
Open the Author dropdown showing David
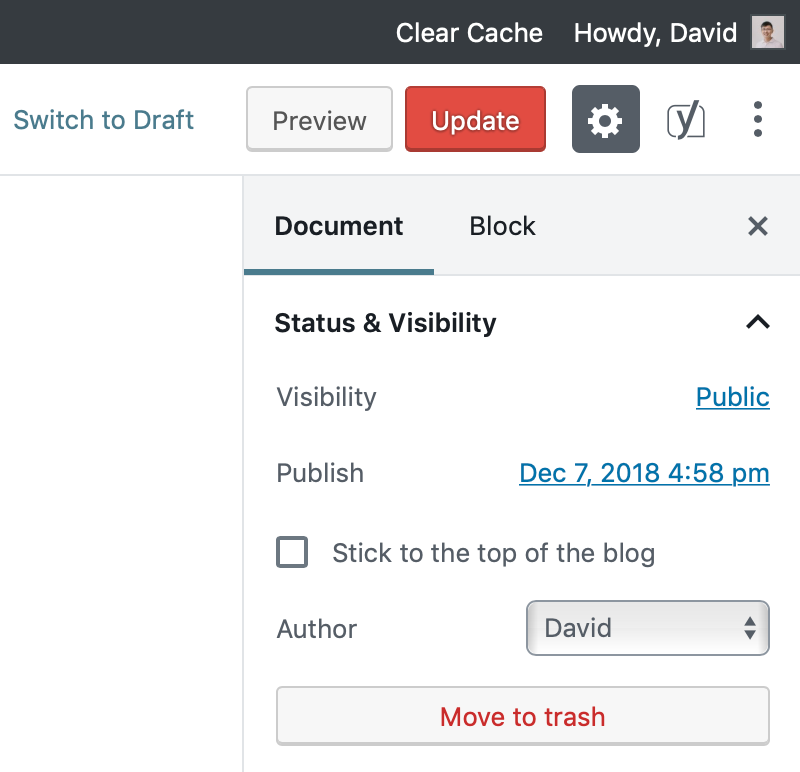pyautogui.click(x=647, y=628)
